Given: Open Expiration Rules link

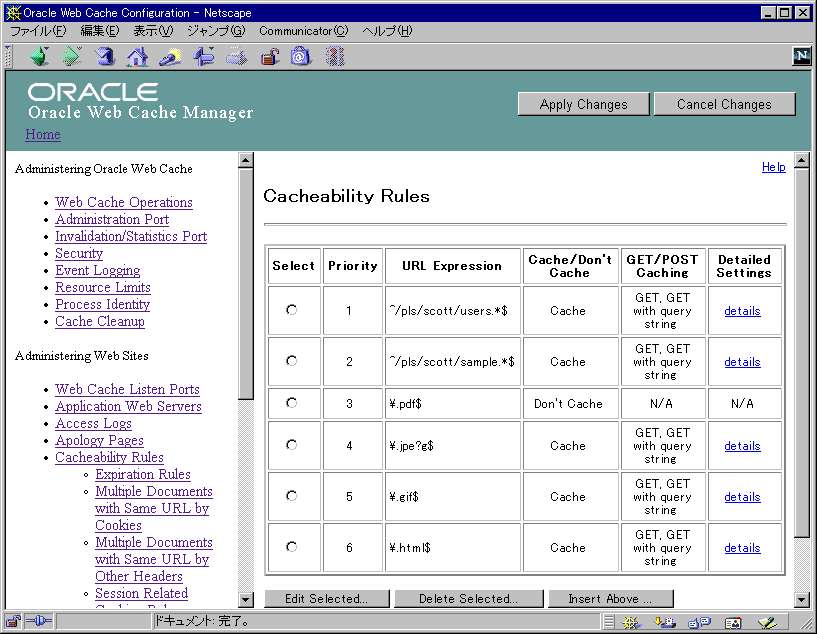Looking at the screenshot, I should coord(143,474).
